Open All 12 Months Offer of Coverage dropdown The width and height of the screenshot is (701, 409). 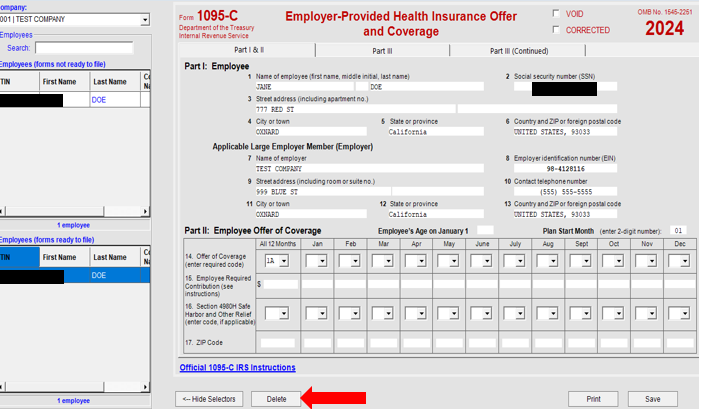coord(284,261)
